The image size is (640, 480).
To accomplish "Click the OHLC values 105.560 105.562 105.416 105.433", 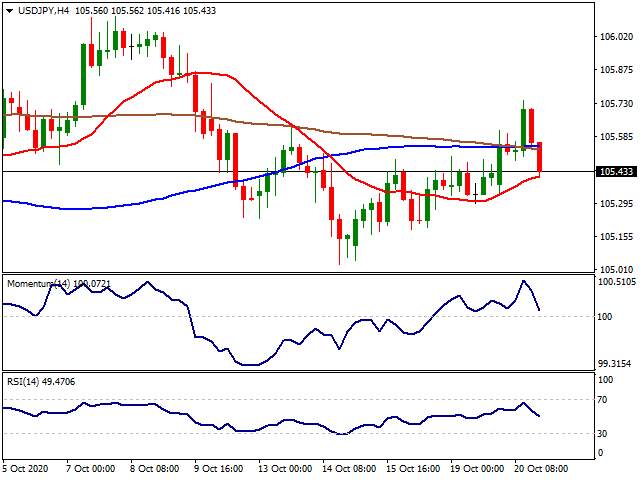I will pyautogui.click(x=145, y=11).
